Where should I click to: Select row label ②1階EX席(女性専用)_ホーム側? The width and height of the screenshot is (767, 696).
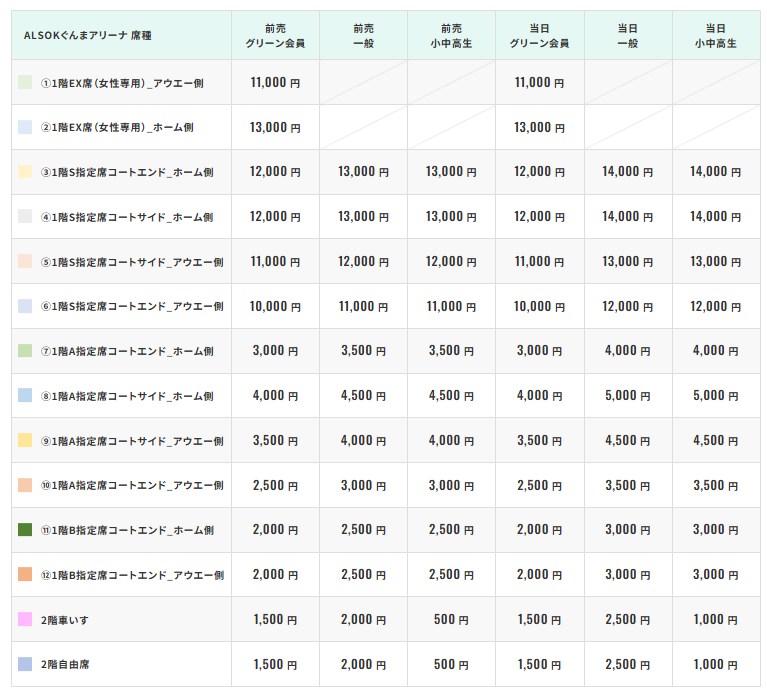click(x=117, y=128)
